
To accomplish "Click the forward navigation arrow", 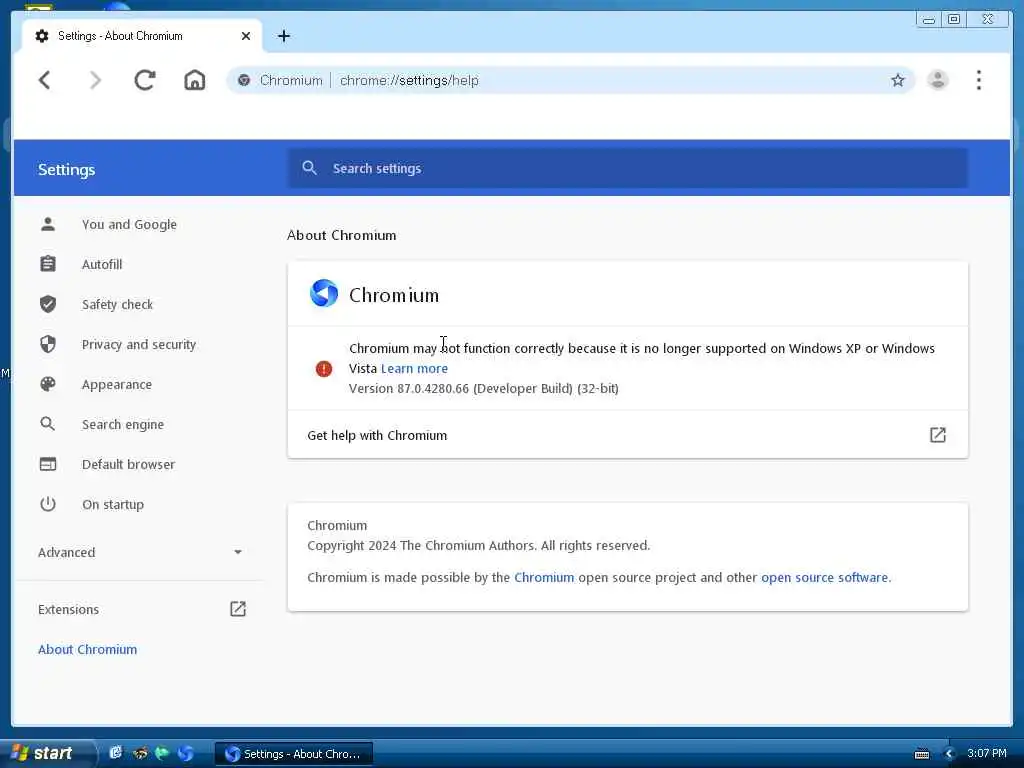I will pos(95,80).
